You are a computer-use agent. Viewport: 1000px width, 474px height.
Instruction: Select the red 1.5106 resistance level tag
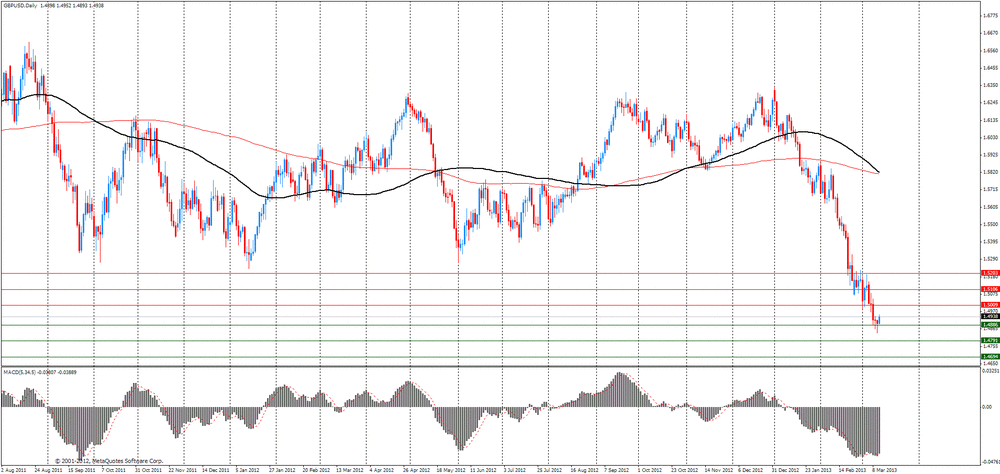990,289
